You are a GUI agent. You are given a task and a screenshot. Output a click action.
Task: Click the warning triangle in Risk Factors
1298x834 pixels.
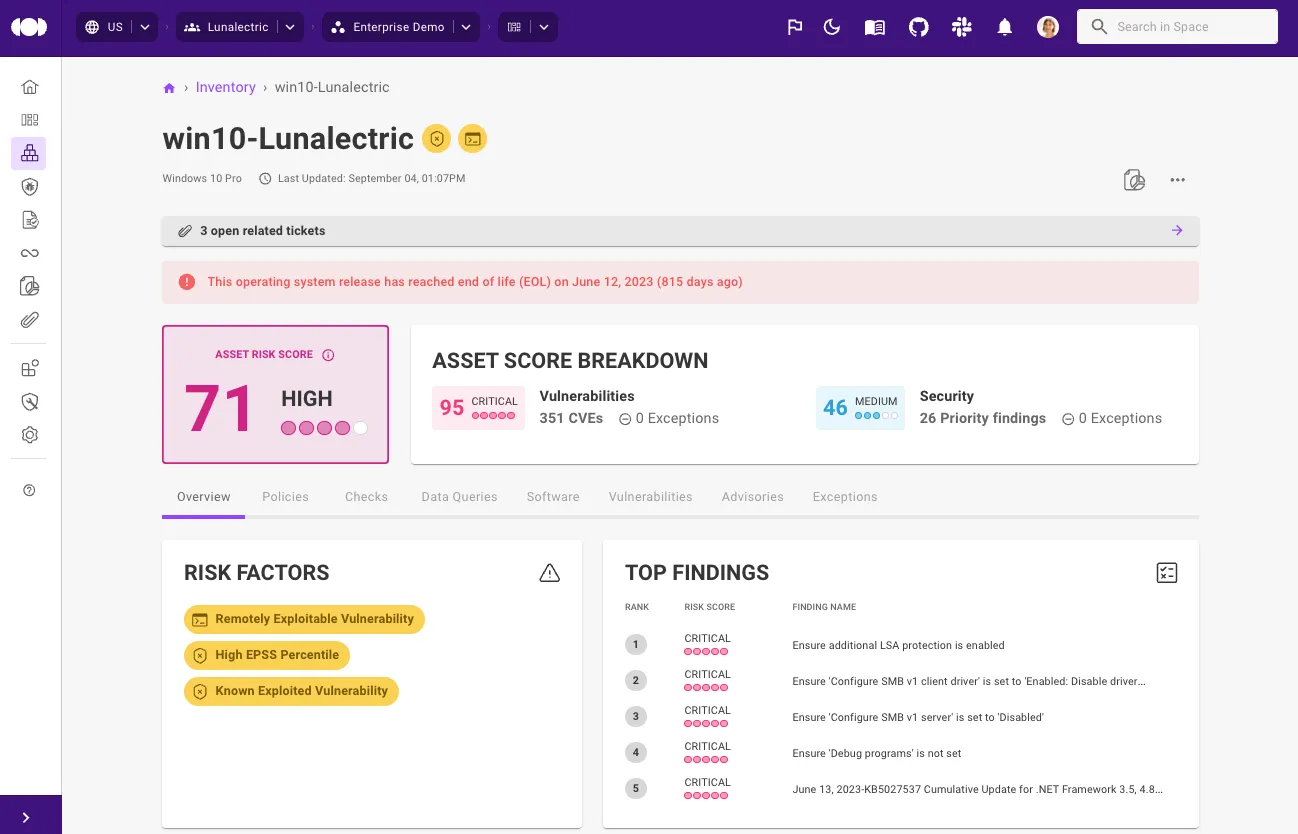click(x=549, y=573)
